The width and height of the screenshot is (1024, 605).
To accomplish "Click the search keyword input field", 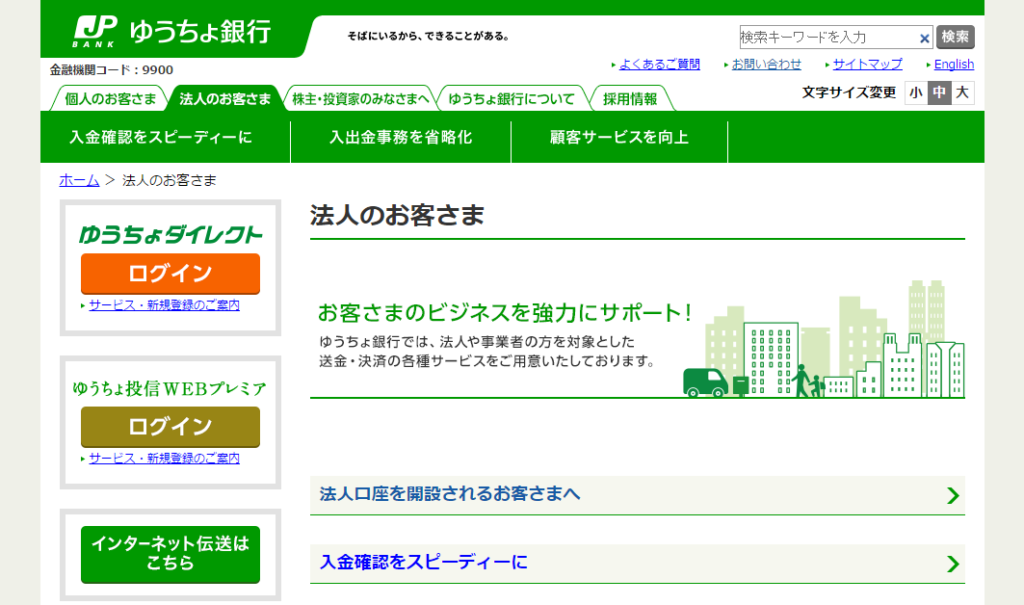I will click(820, 36).
